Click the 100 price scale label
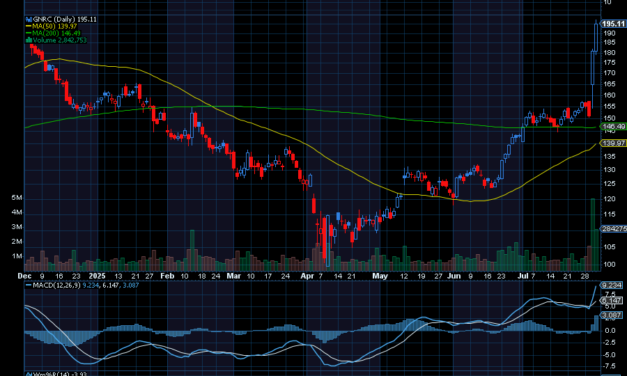Screen dimensions: 627x376 click(609, 264)
